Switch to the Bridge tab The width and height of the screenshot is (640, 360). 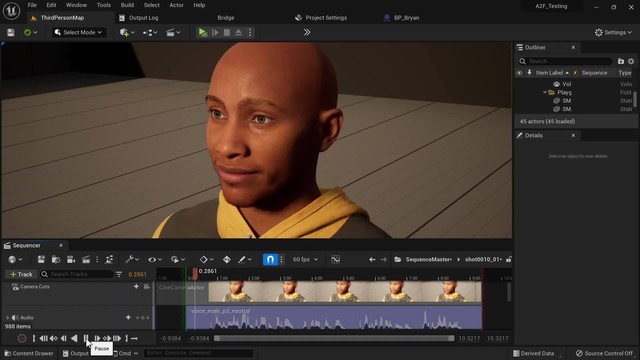coord(226,18)
